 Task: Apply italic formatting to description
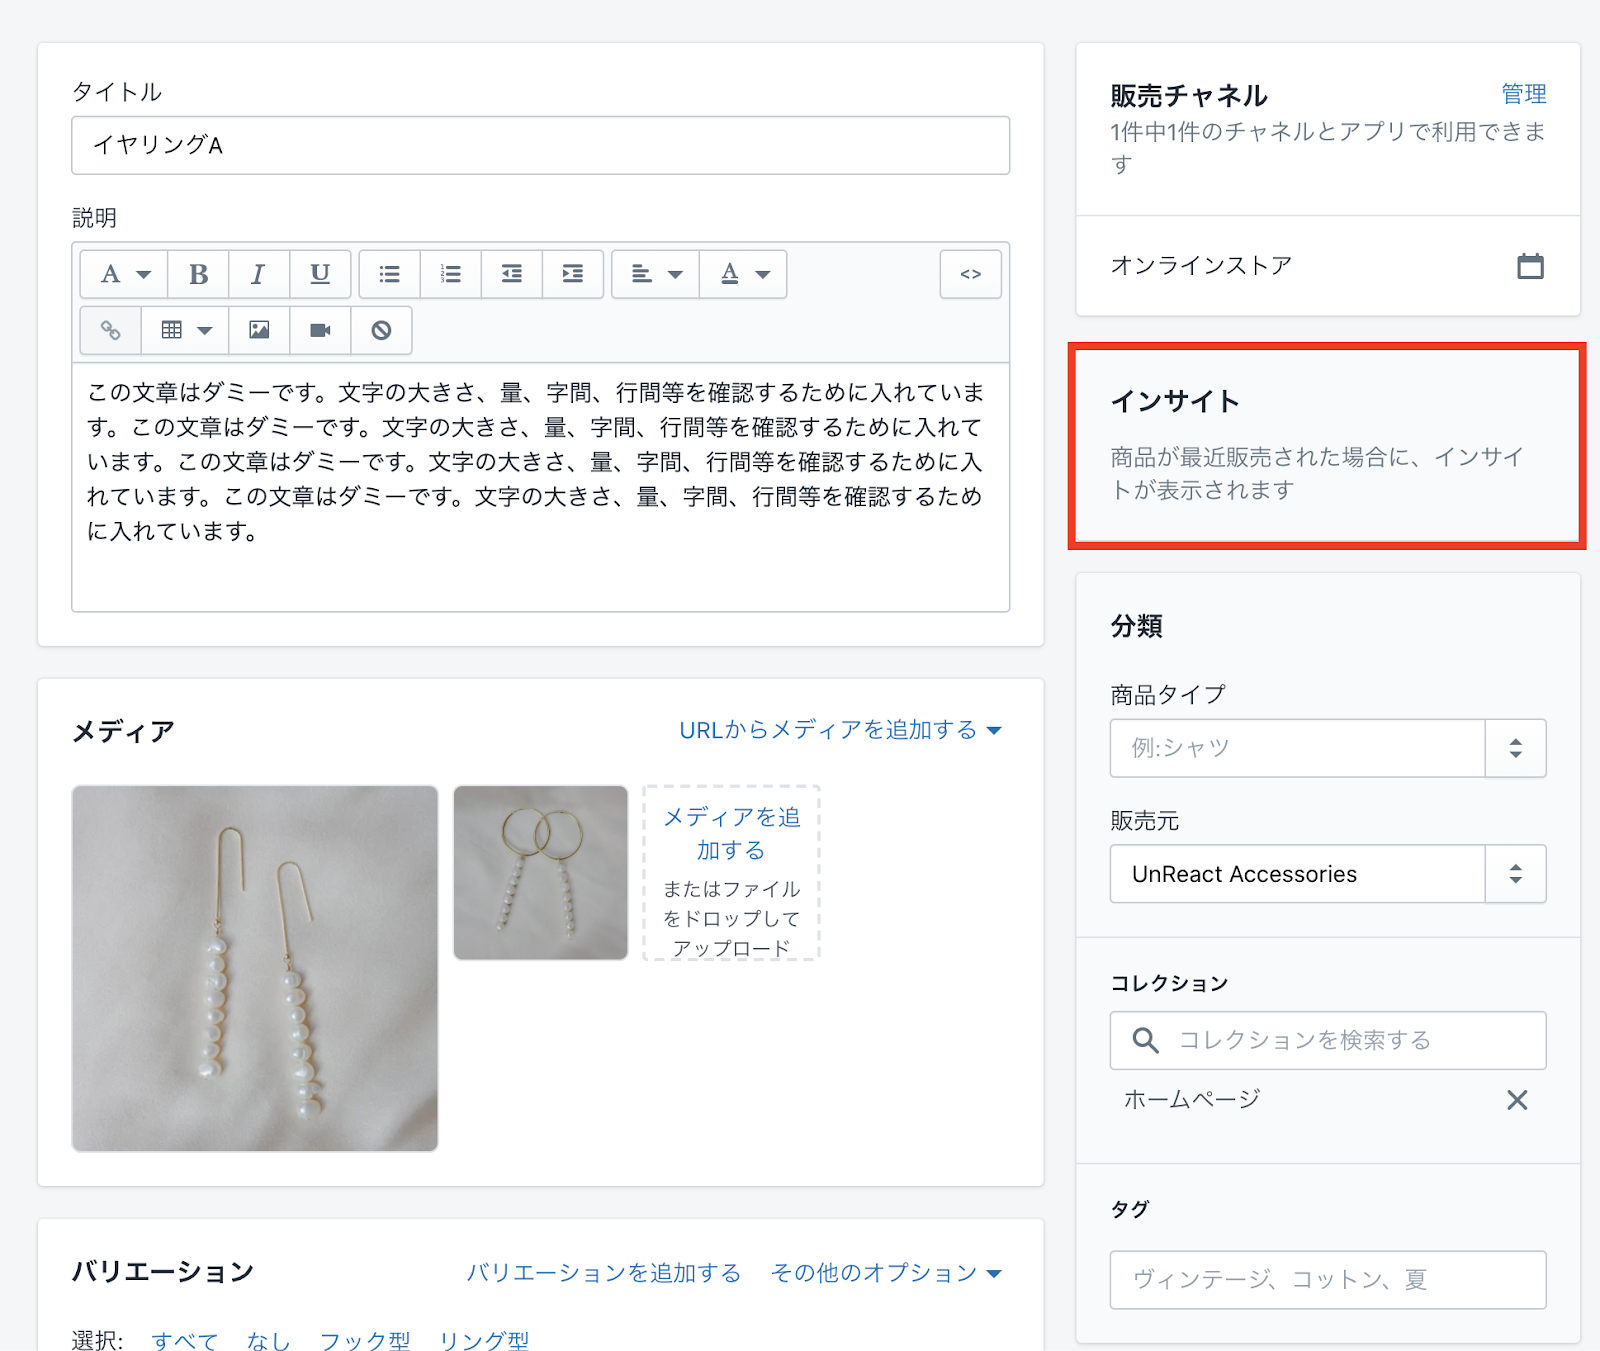point(259,274)
